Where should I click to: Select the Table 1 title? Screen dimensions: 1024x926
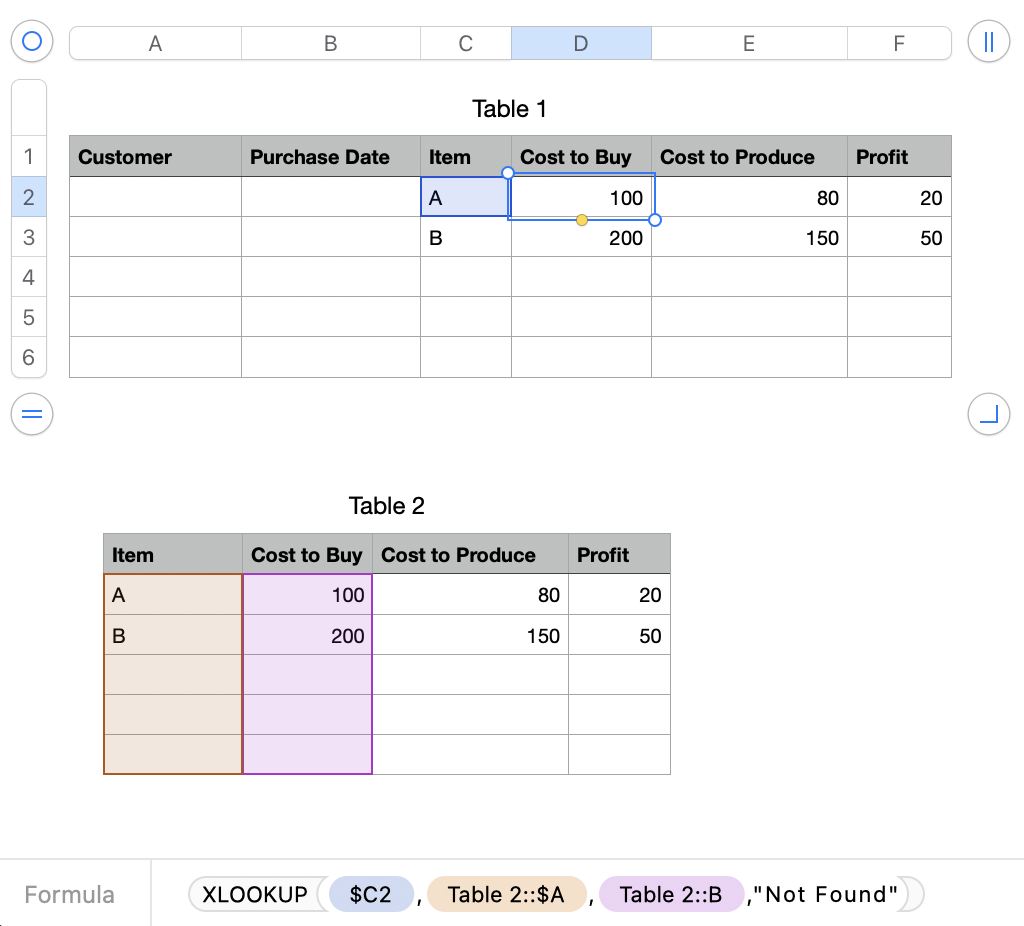coord(509,109)
